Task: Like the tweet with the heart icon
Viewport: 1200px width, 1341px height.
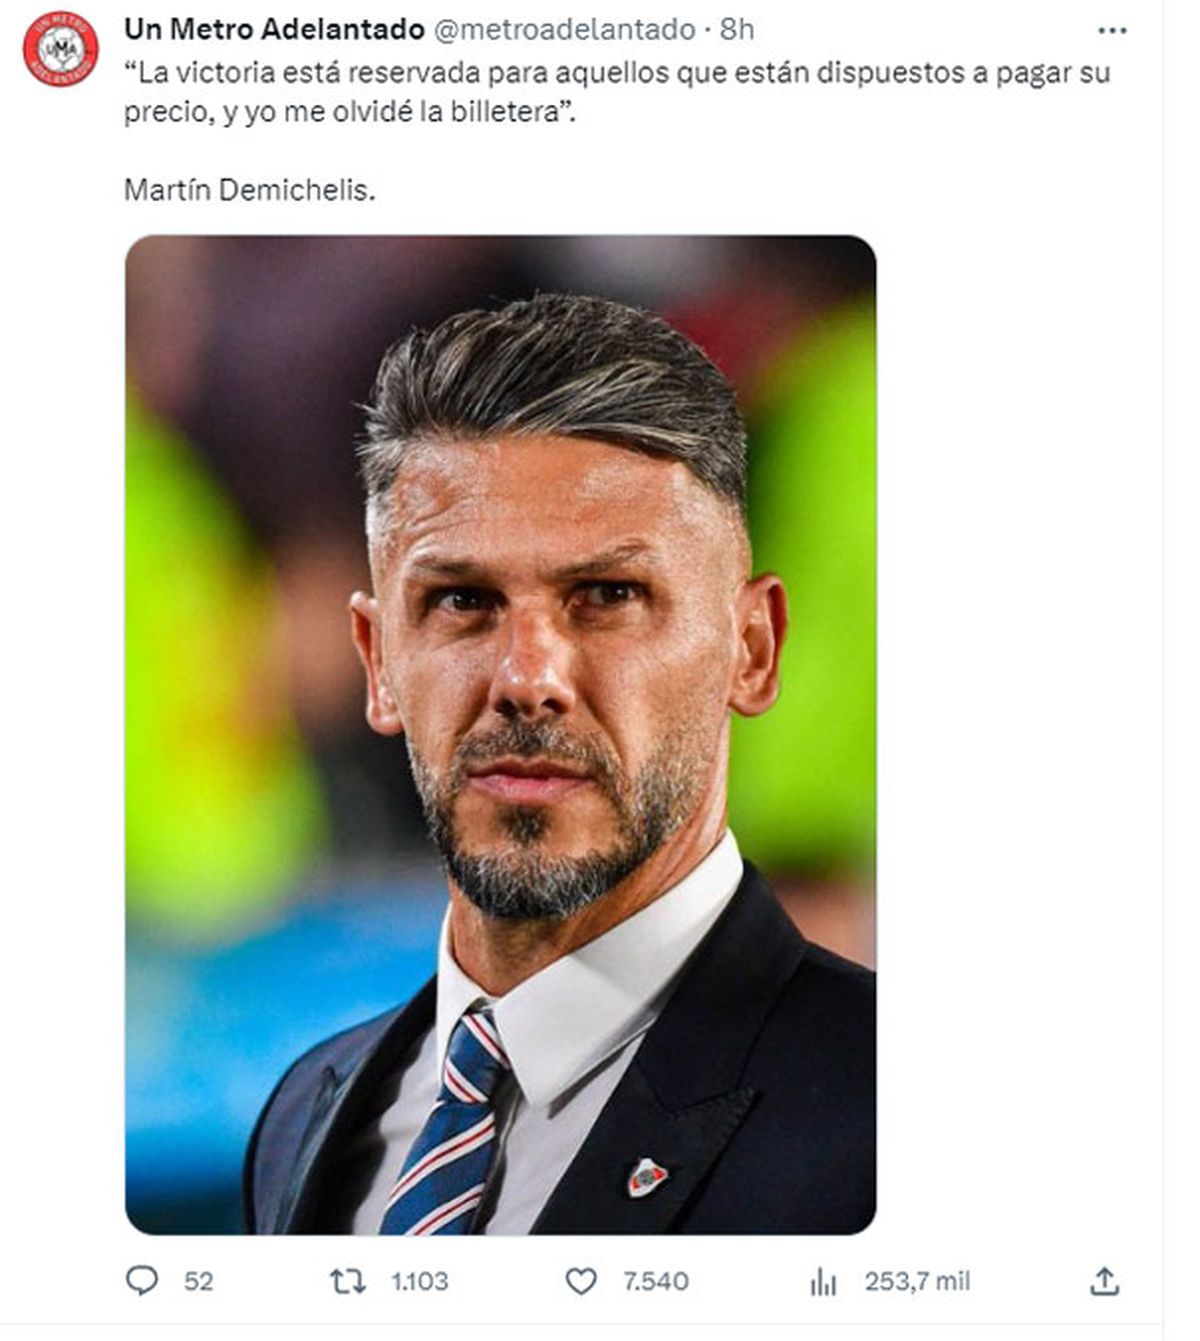Action: 581,1281
